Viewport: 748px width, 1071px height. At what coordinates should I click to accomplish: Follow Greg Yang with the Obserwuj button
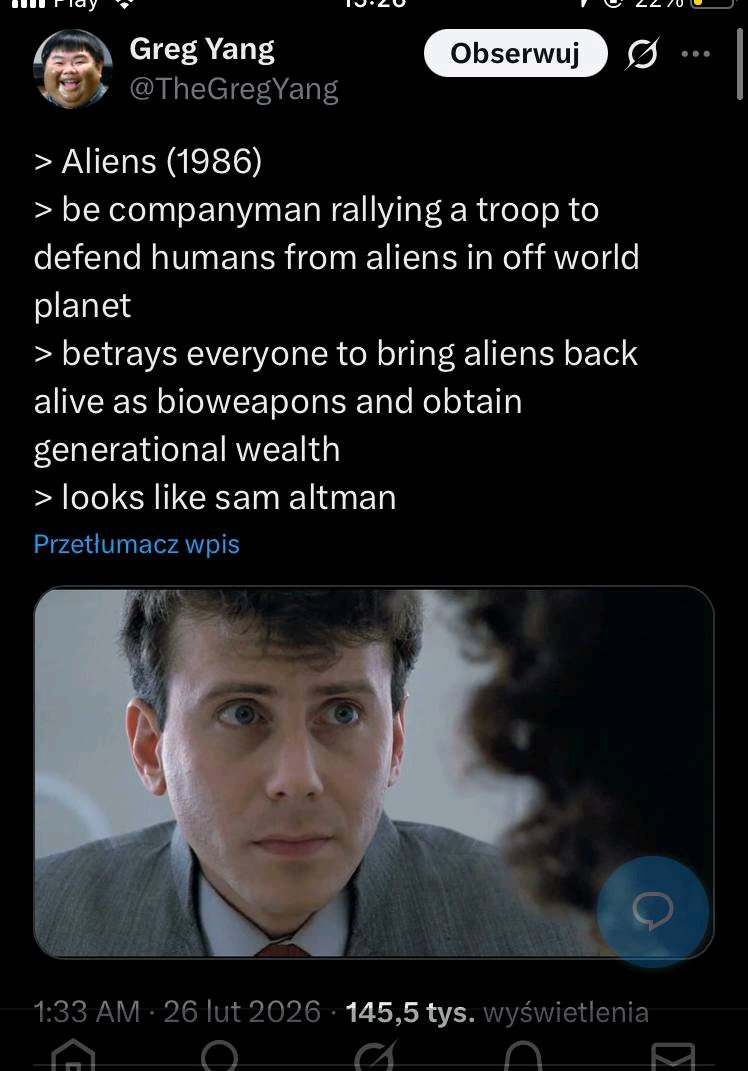(x=515, y=53)
